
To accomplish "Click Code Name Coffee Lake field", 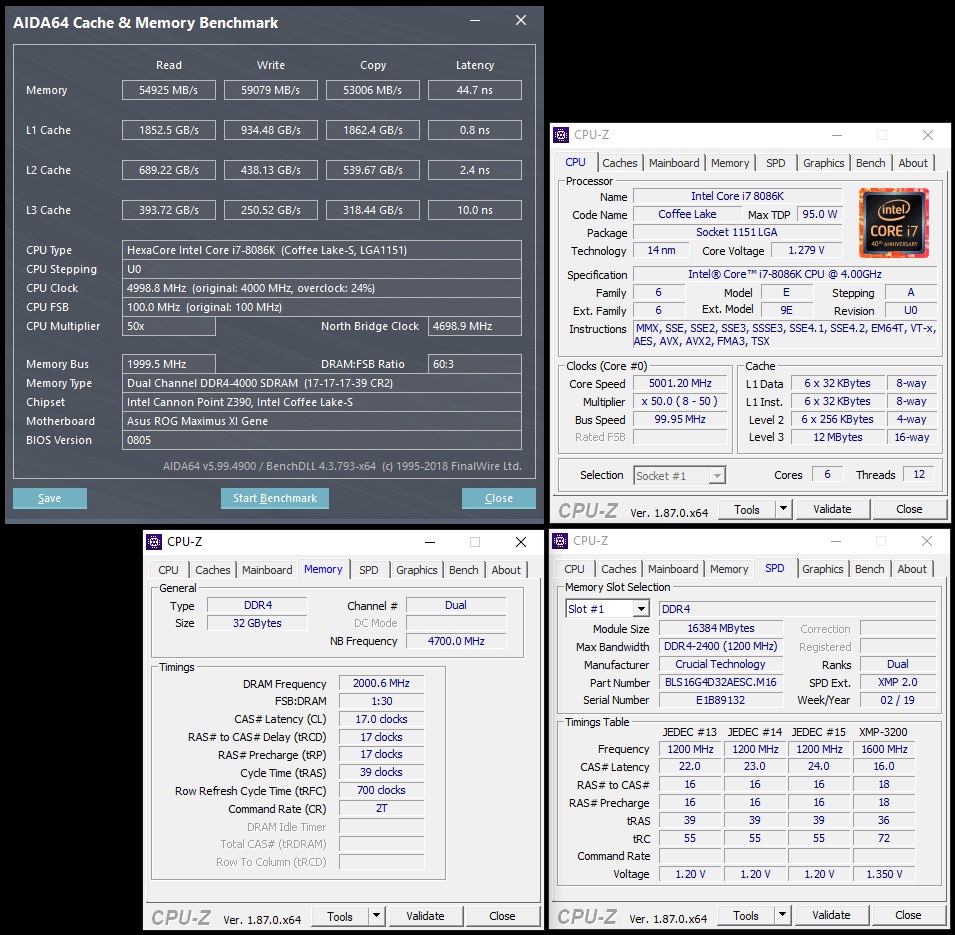I will (x=687, y=214).
